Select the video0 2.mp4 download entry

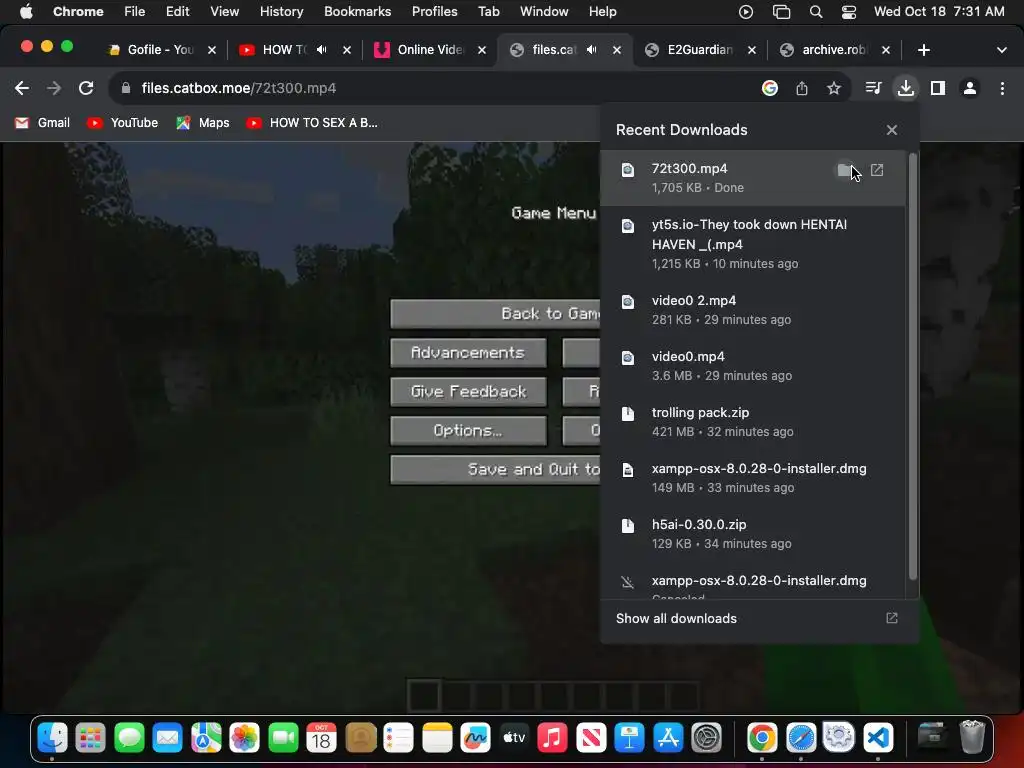coord(752,310)
